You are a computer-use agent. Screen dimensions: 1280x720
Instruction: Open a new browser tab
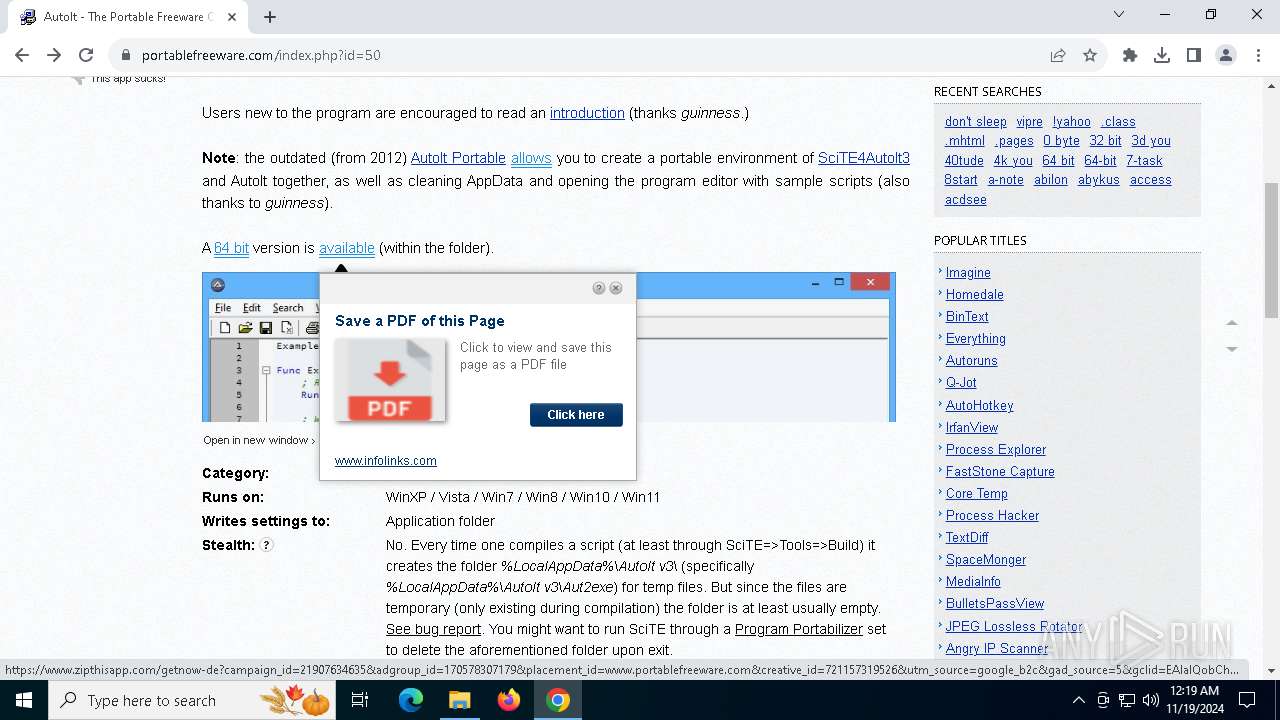(270, 17)
